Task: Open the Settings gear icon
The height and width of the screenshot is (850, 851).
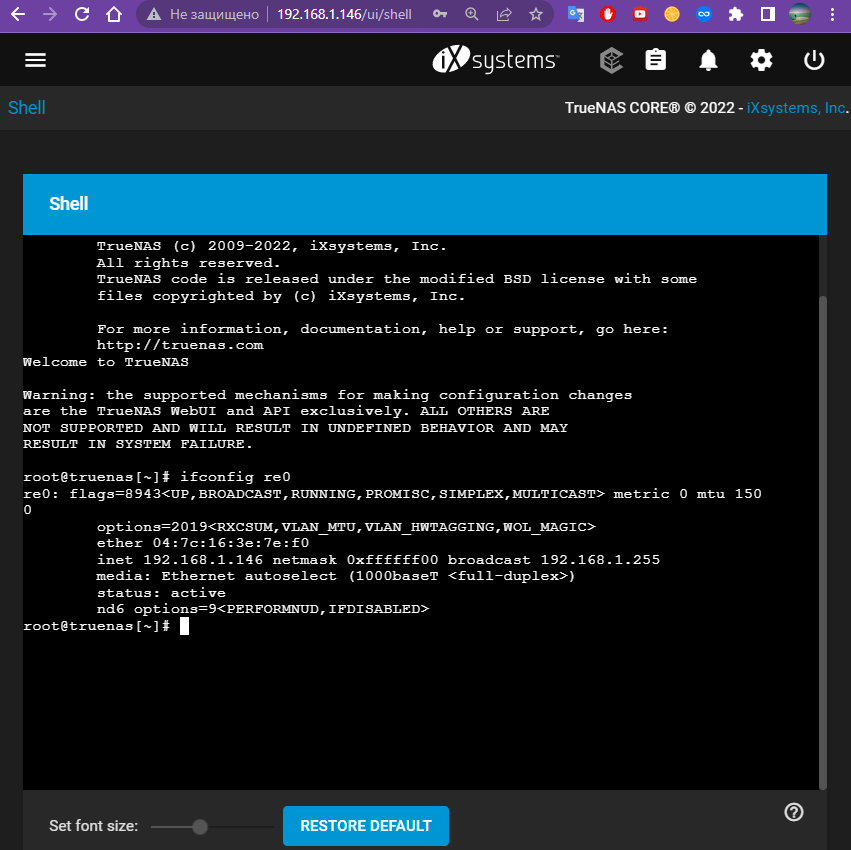Action: 761,60
